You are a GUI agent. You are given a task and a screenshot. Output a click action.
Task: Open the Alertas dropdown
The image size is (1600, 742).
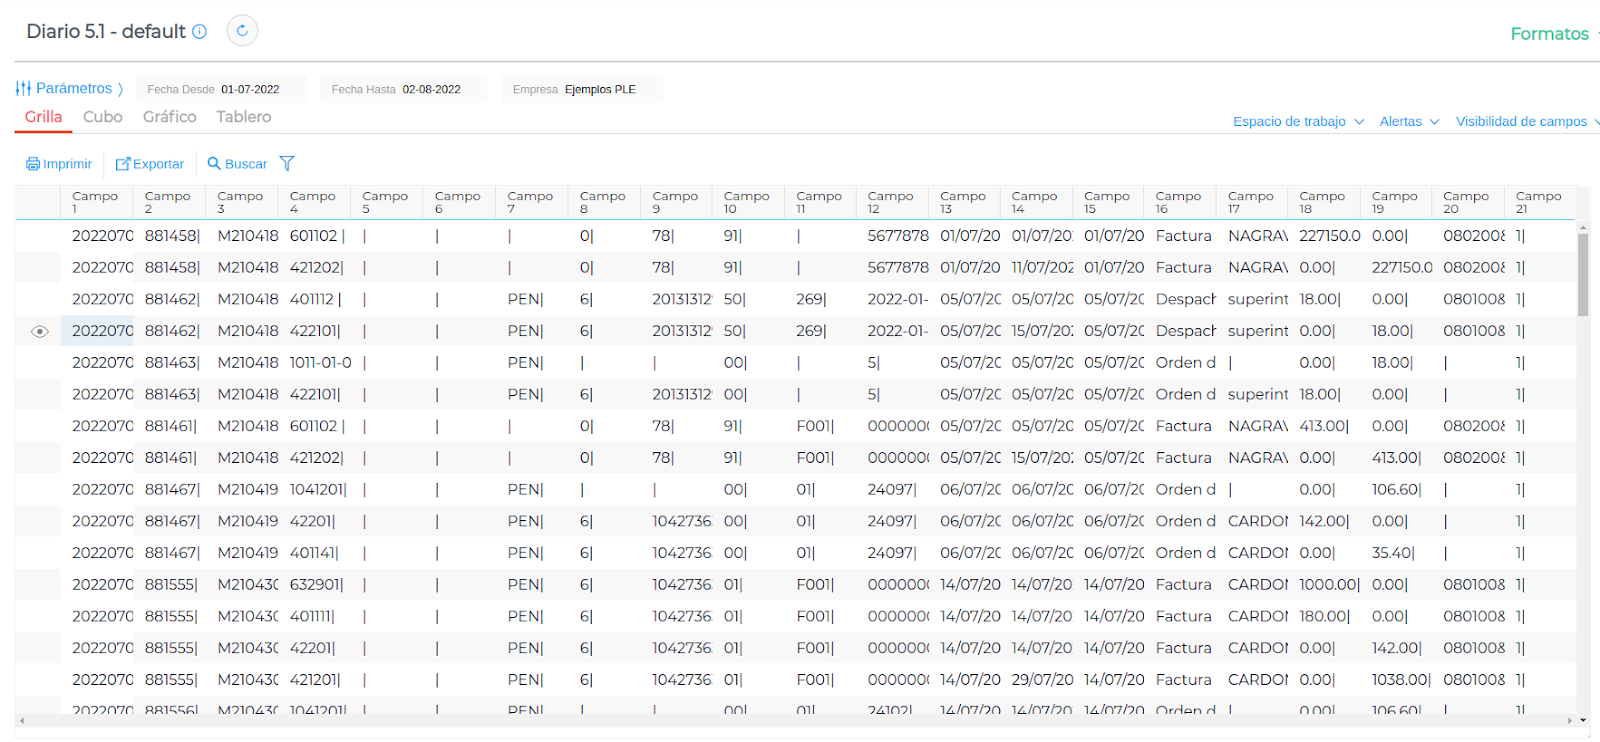1409,122
